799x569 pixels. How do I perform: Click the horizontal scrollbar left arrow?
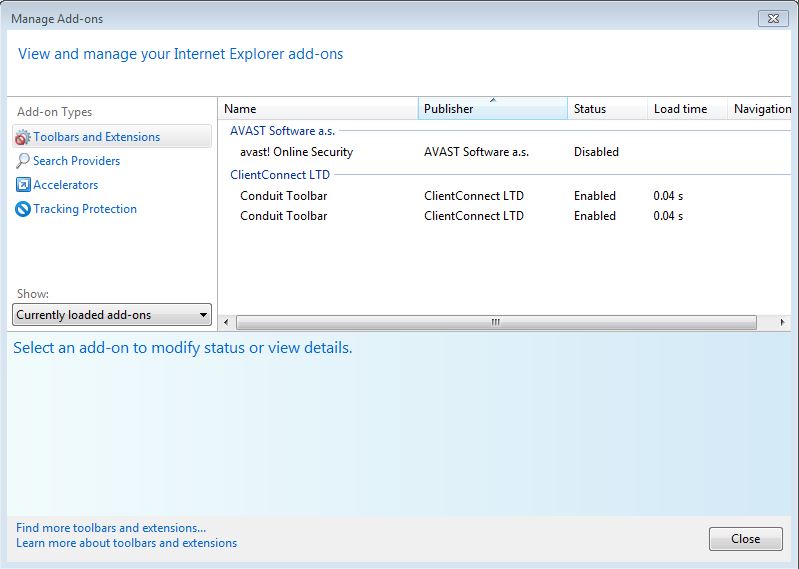pos(226,322)
